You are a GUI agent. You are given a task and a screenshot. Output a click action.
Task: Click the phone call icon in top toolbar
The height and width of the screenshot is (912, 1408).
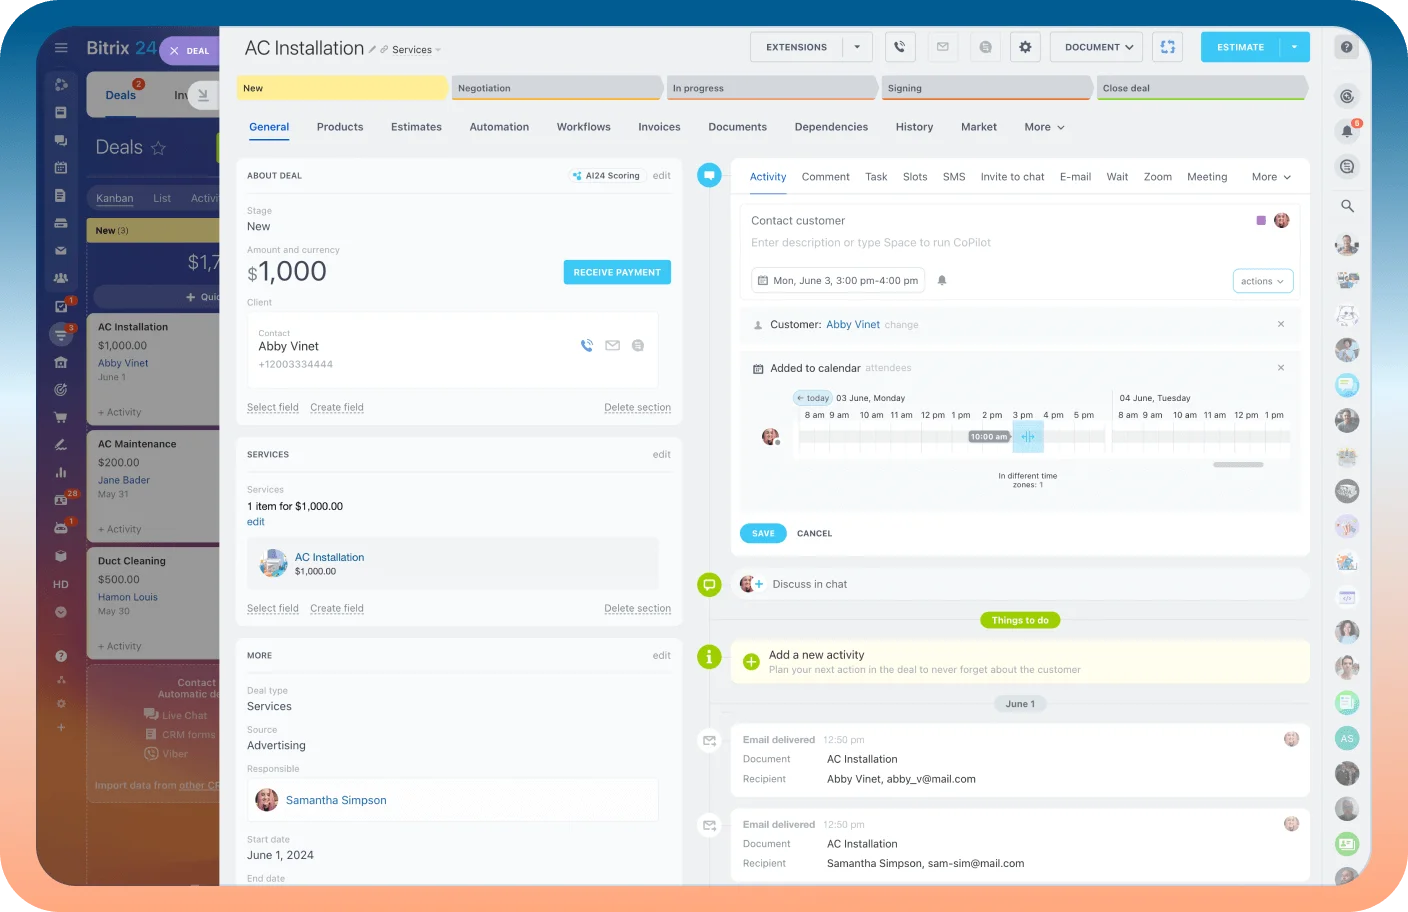pyautogui.click(x=900, y=47)
